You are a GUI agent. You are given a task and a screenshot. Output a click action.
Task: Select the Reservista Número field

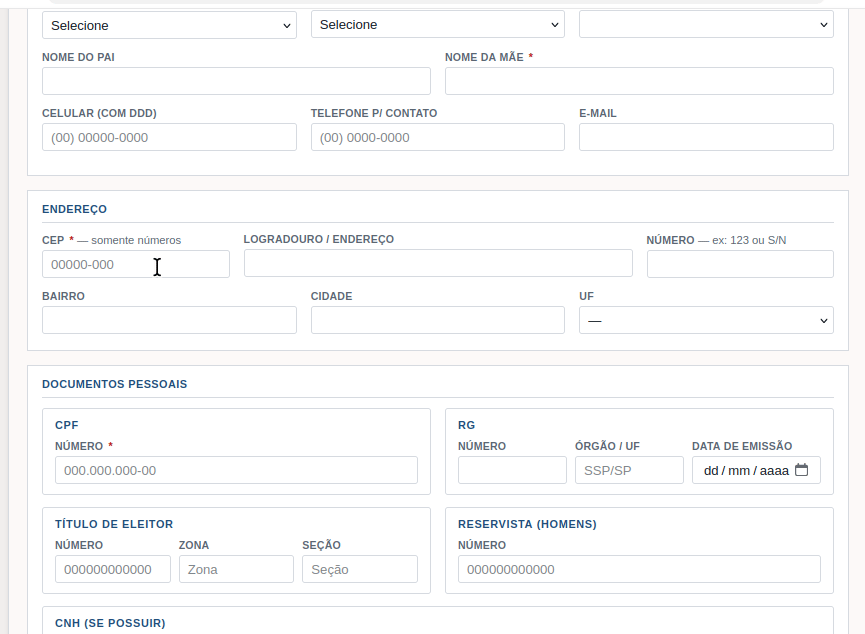639,569
